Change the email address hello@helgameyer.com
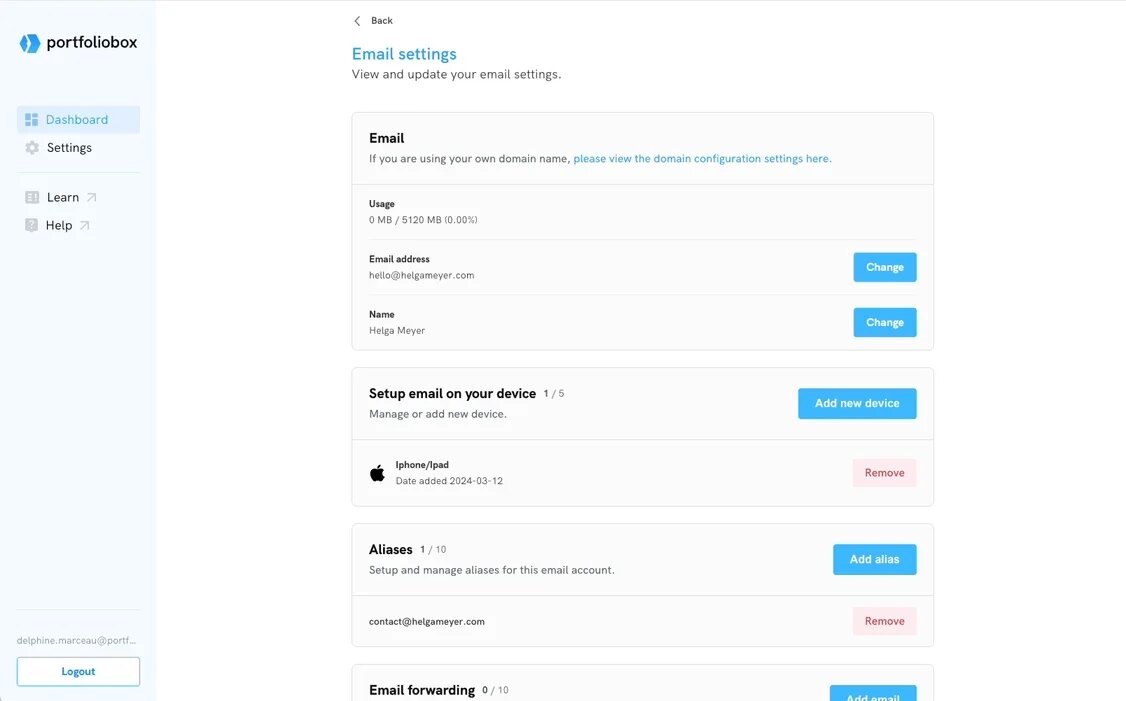 [x=884, y=267]
